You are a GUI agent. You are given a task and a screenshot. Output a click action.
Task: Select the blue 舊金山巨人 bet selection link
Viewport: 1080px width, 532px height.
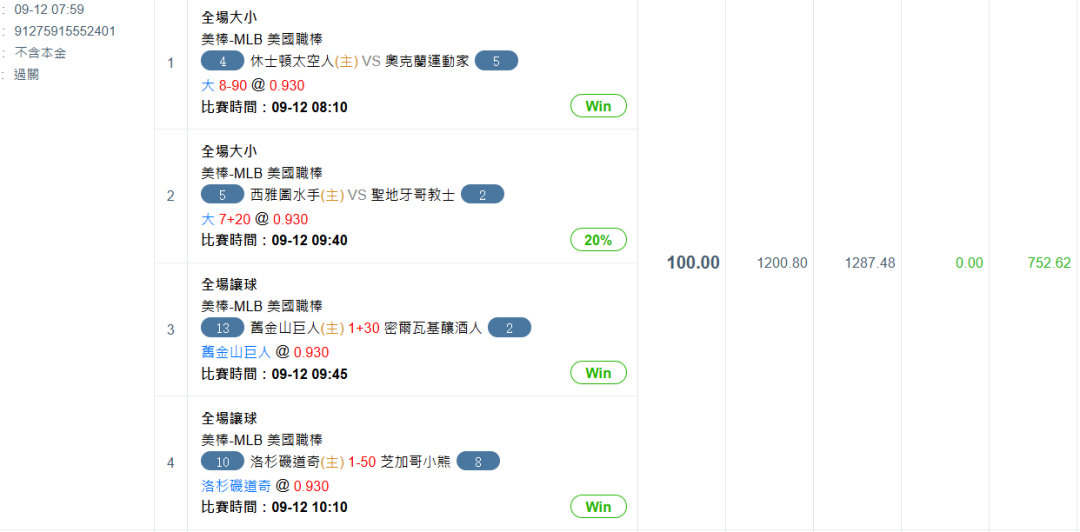coord(236,352)
